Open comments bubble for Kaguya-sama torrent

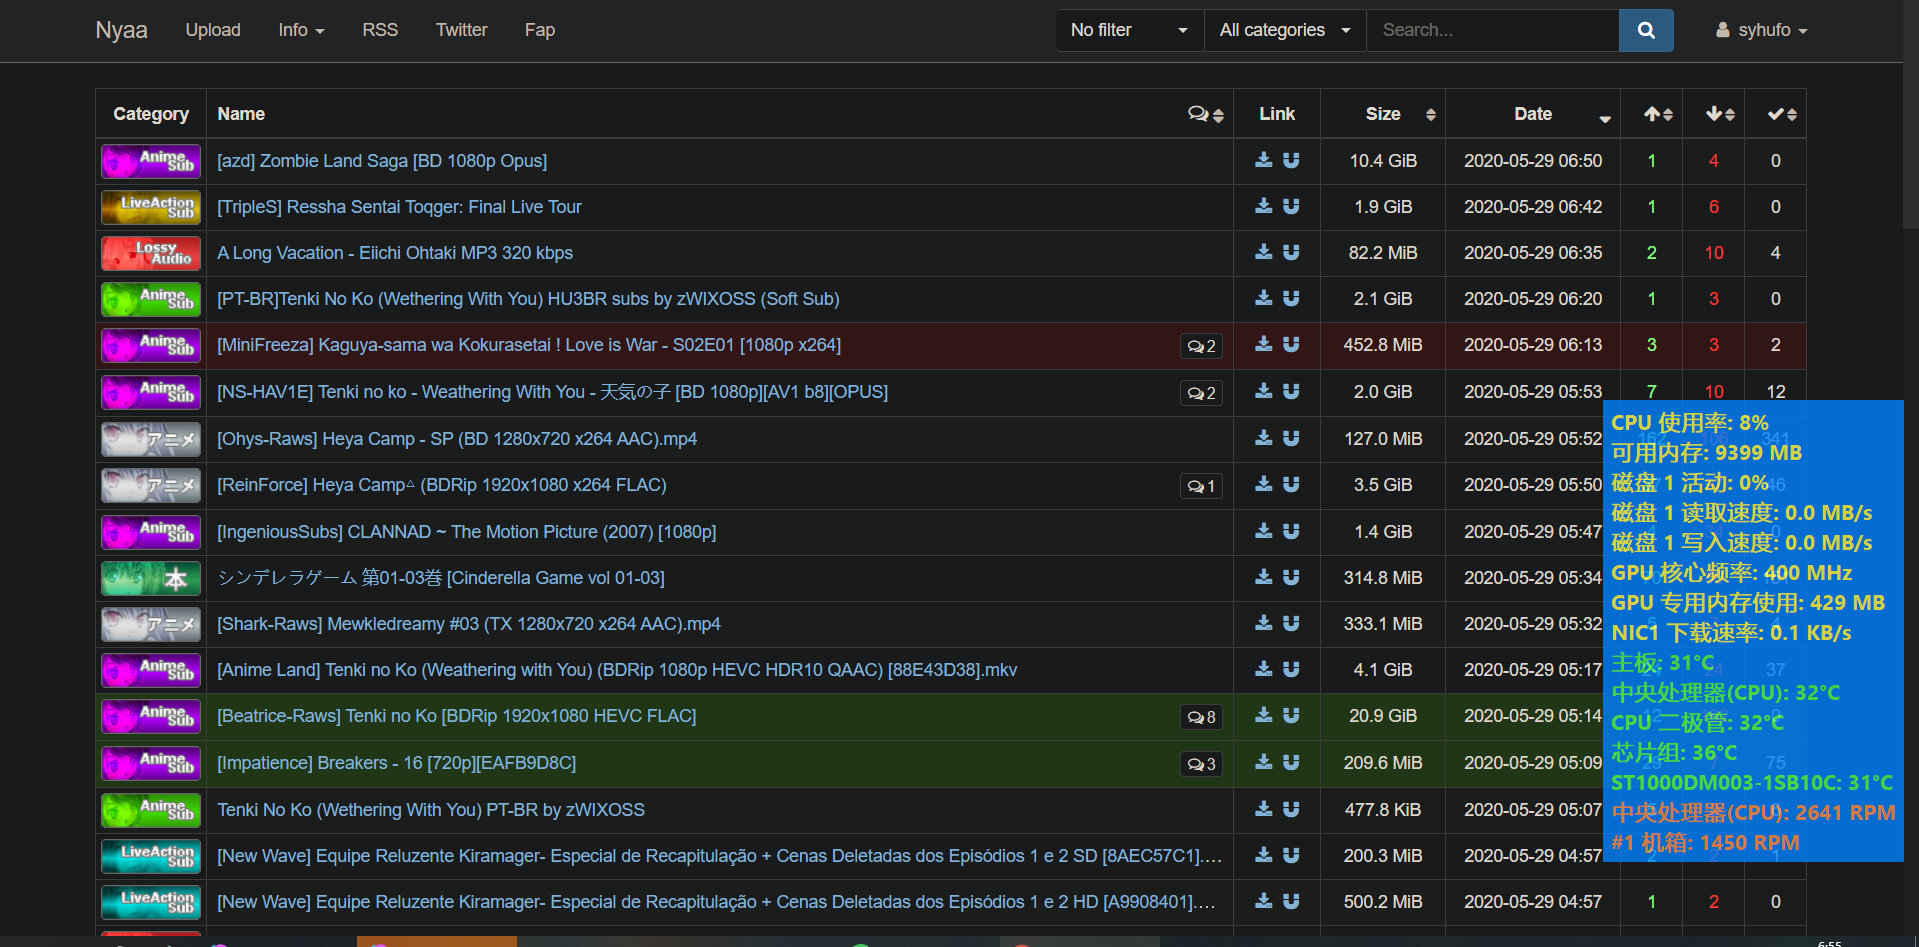[x=1201, y=346]
